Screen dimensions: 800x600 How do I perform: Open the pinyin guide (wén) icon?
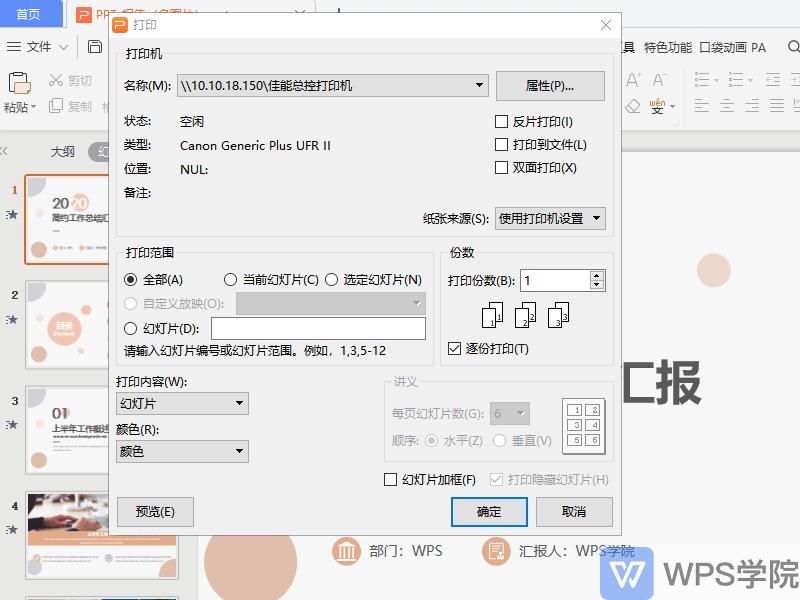(657, 104)
